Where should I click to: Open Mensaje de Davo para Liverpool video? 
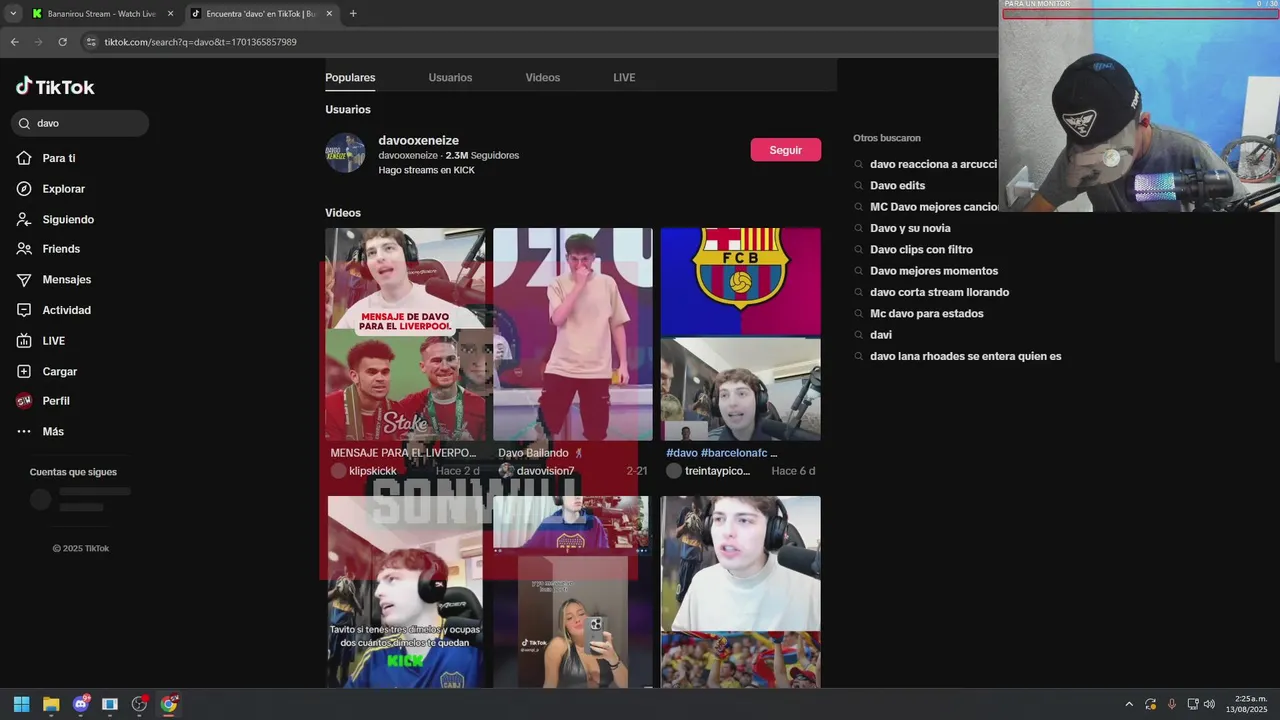coord(405,334)
